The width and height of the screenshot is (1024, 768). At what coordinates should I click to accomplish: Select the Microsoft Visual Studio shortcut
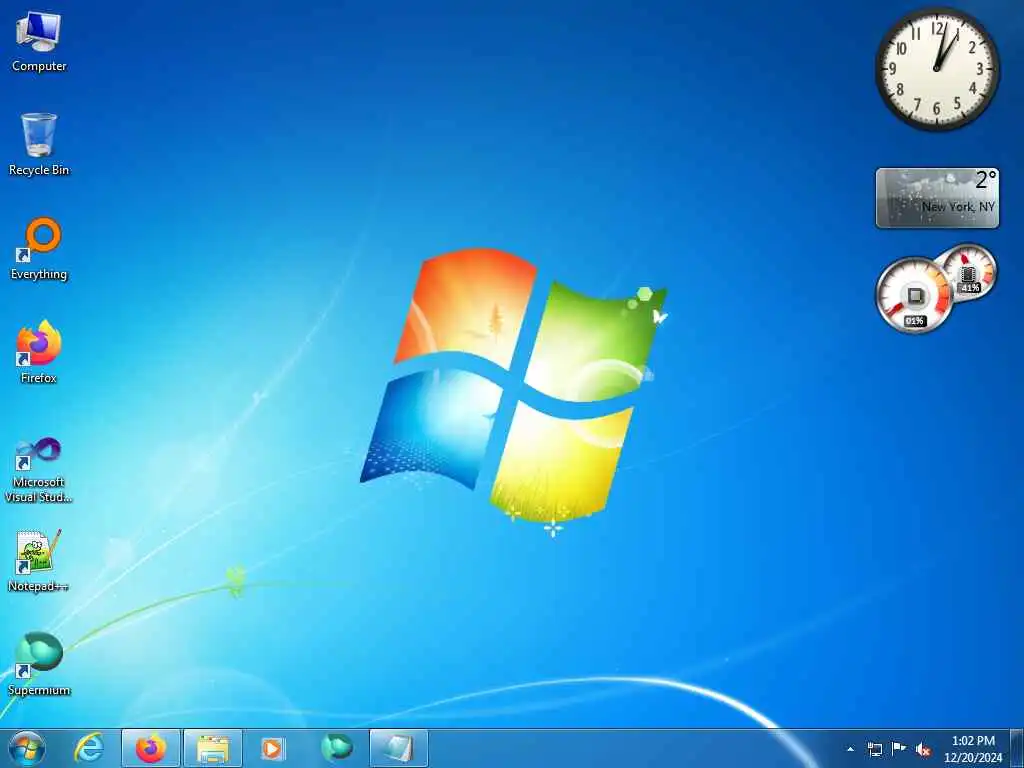(x=39, y=469)
